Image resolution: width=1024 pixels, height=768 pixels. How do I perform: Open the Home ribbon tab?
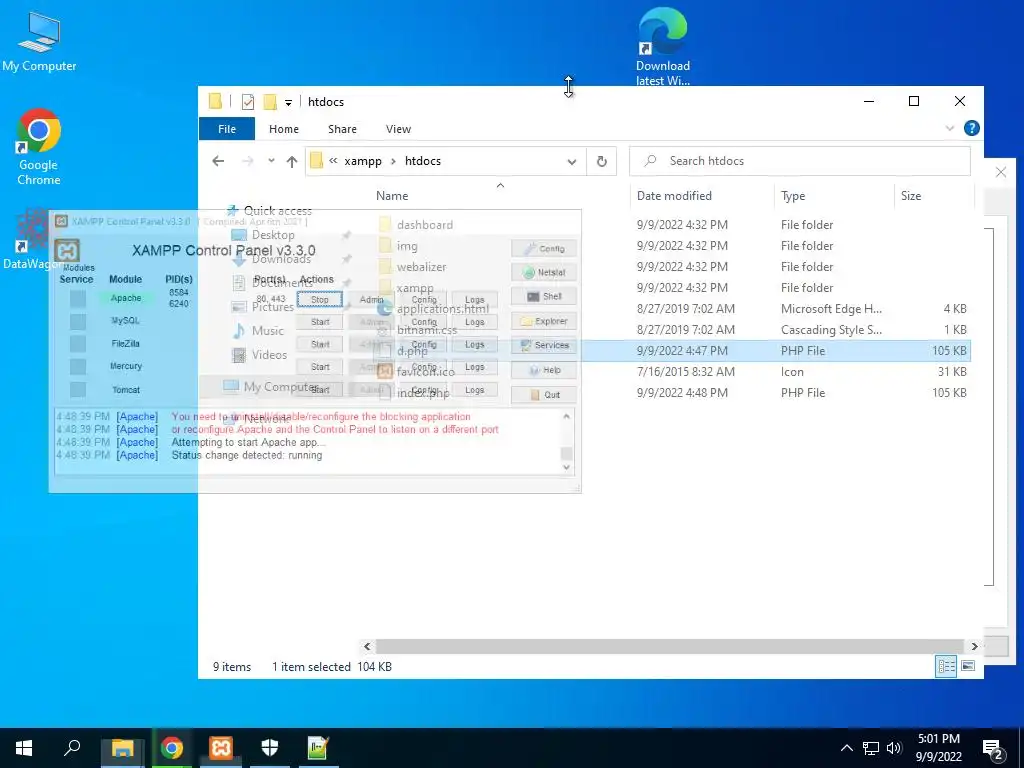(284, 129)
